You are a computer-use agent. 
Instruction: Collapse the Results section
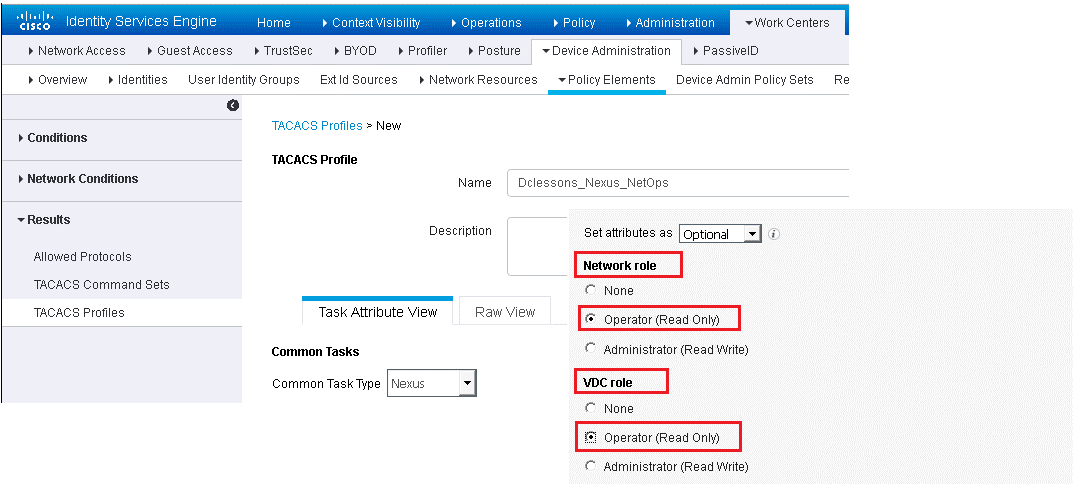tap(44, 220)
